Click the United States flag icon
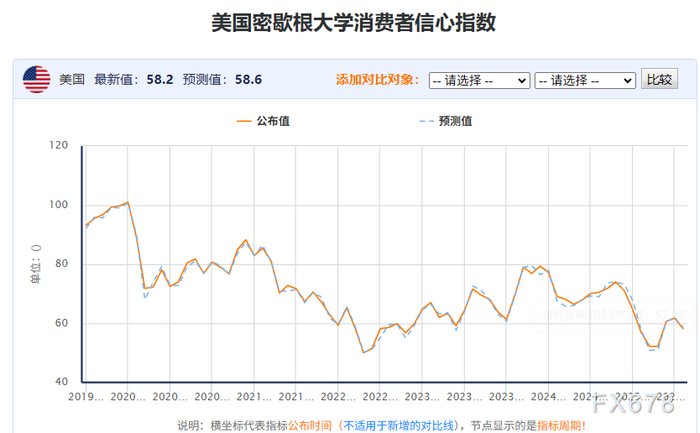Image resolution: width=700 pixels, height=433 pixels. click(x=37, y=79)
